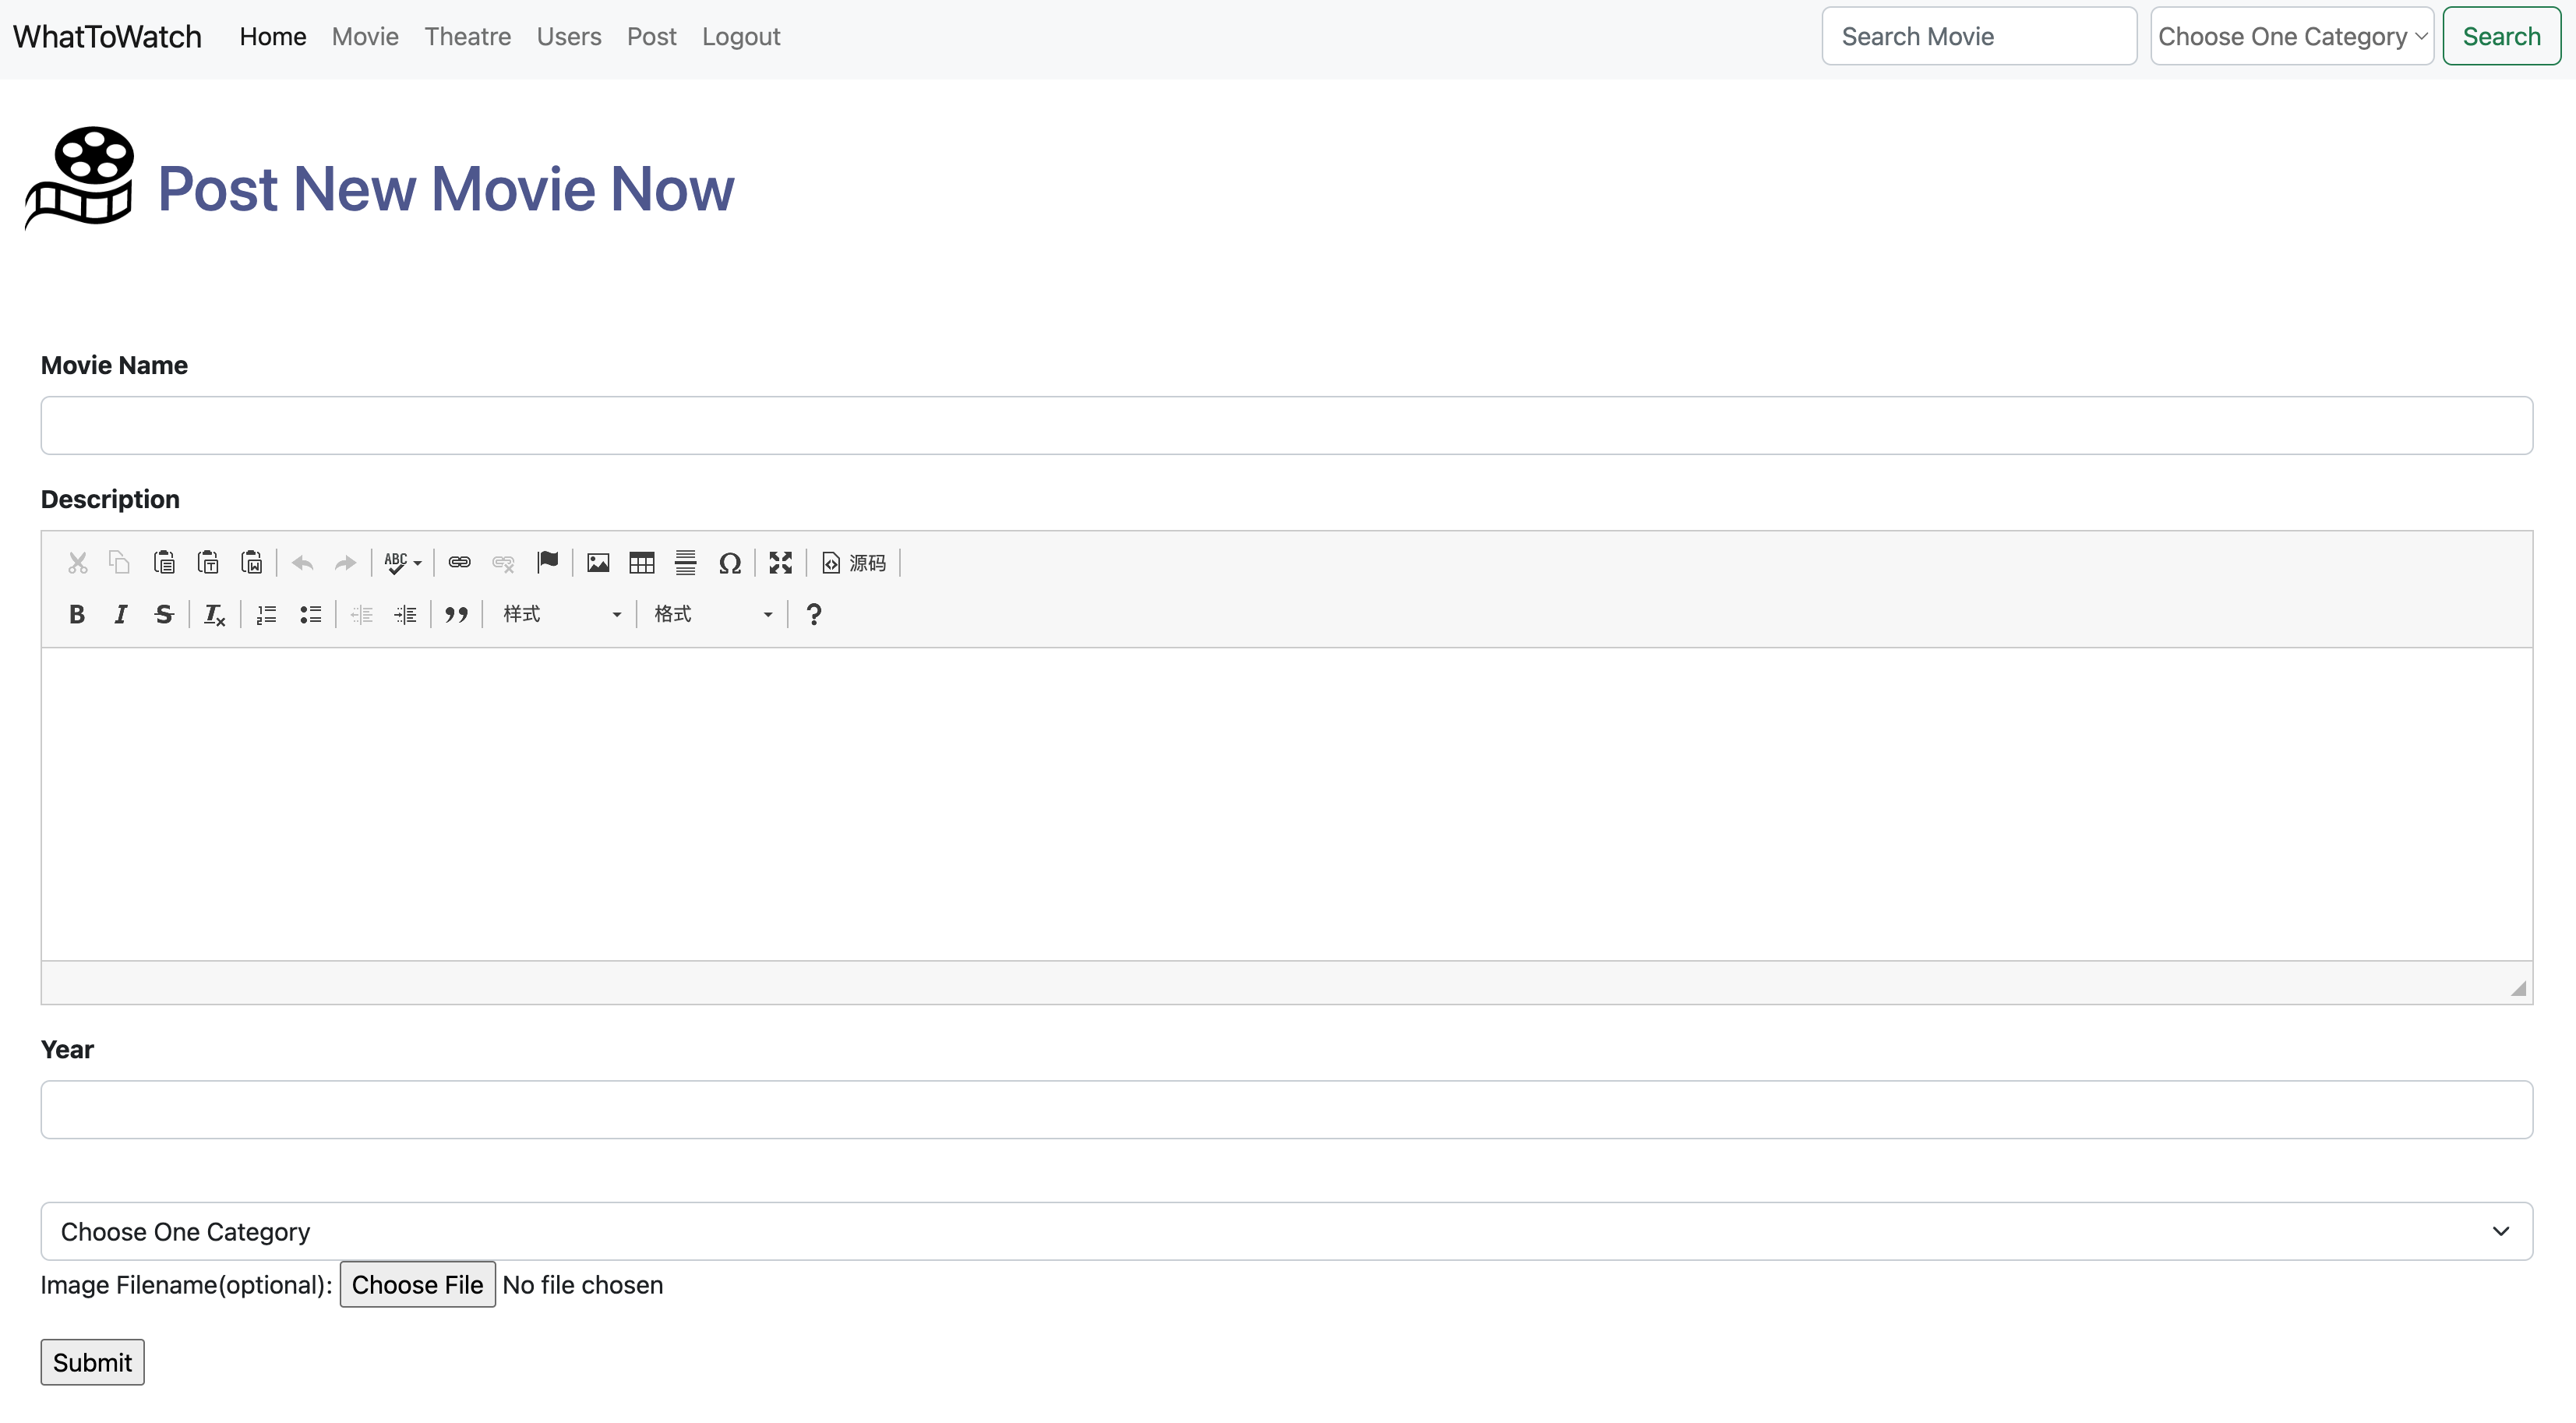Toggle bulleted list
The height and width of the screenshot is (1423, 2576).
pos(310,614)
